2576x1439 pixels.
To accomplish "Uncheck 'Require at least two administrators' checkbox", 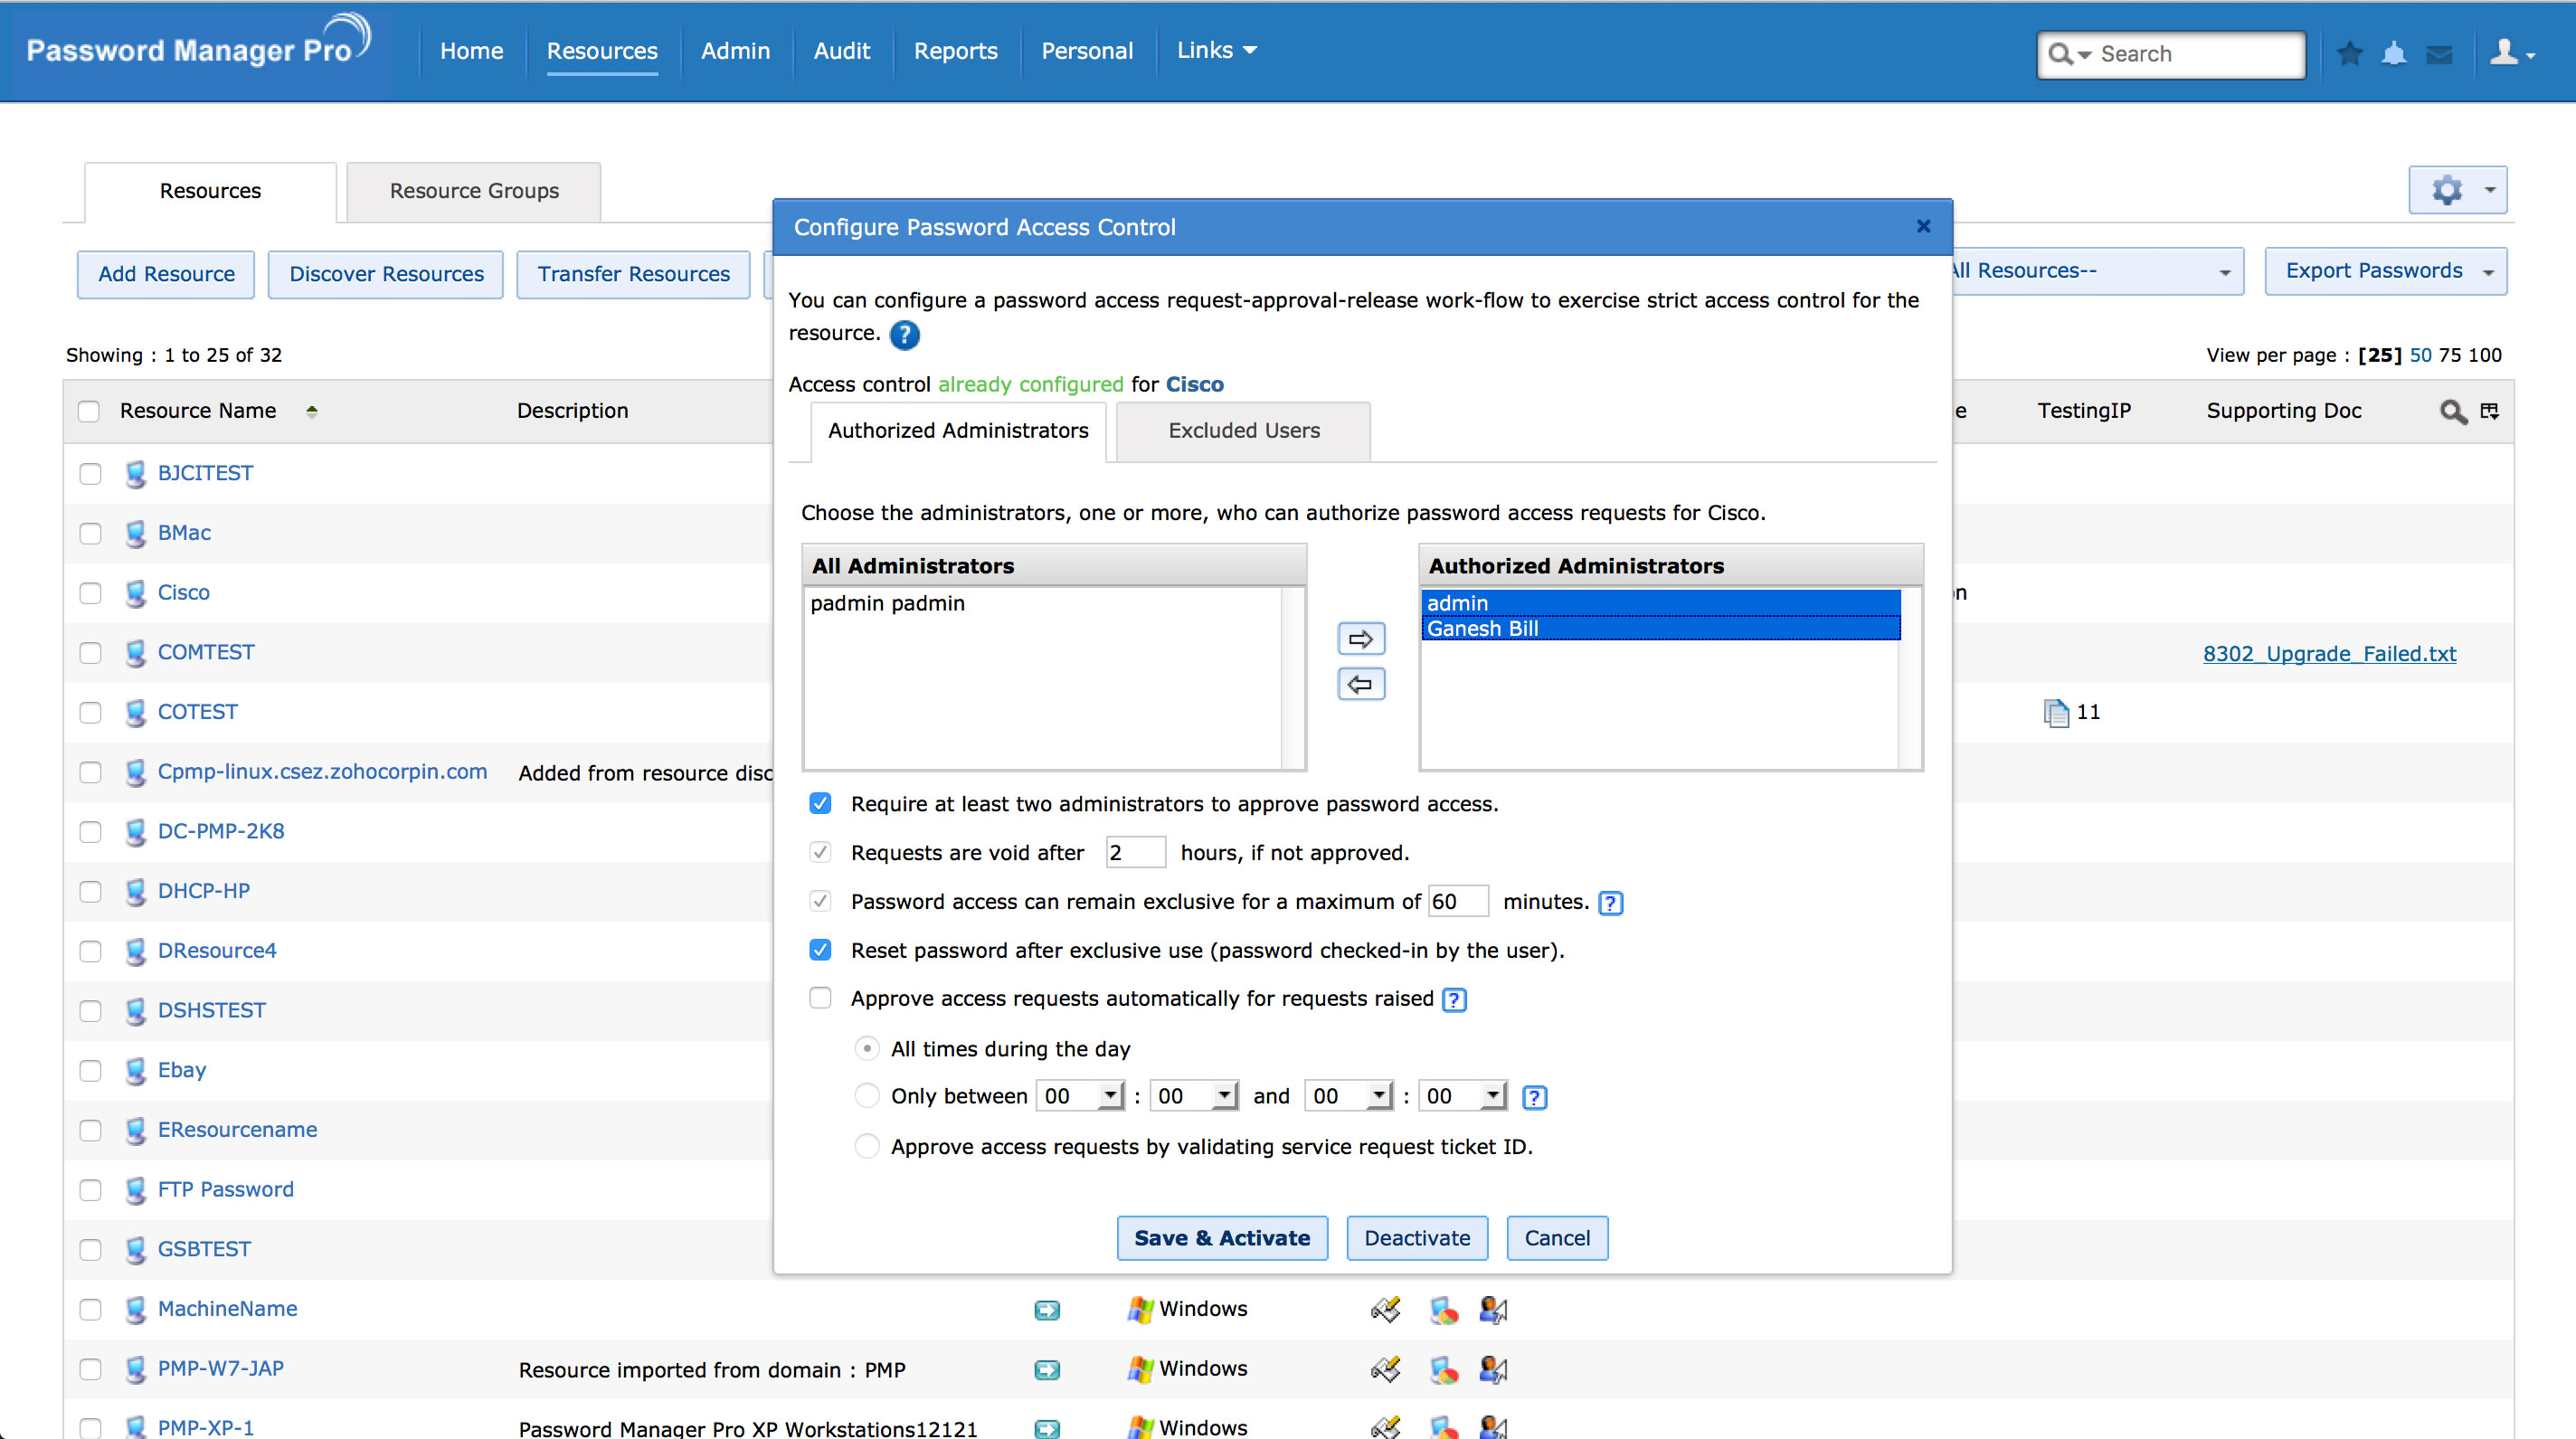I will pos(820,804).
